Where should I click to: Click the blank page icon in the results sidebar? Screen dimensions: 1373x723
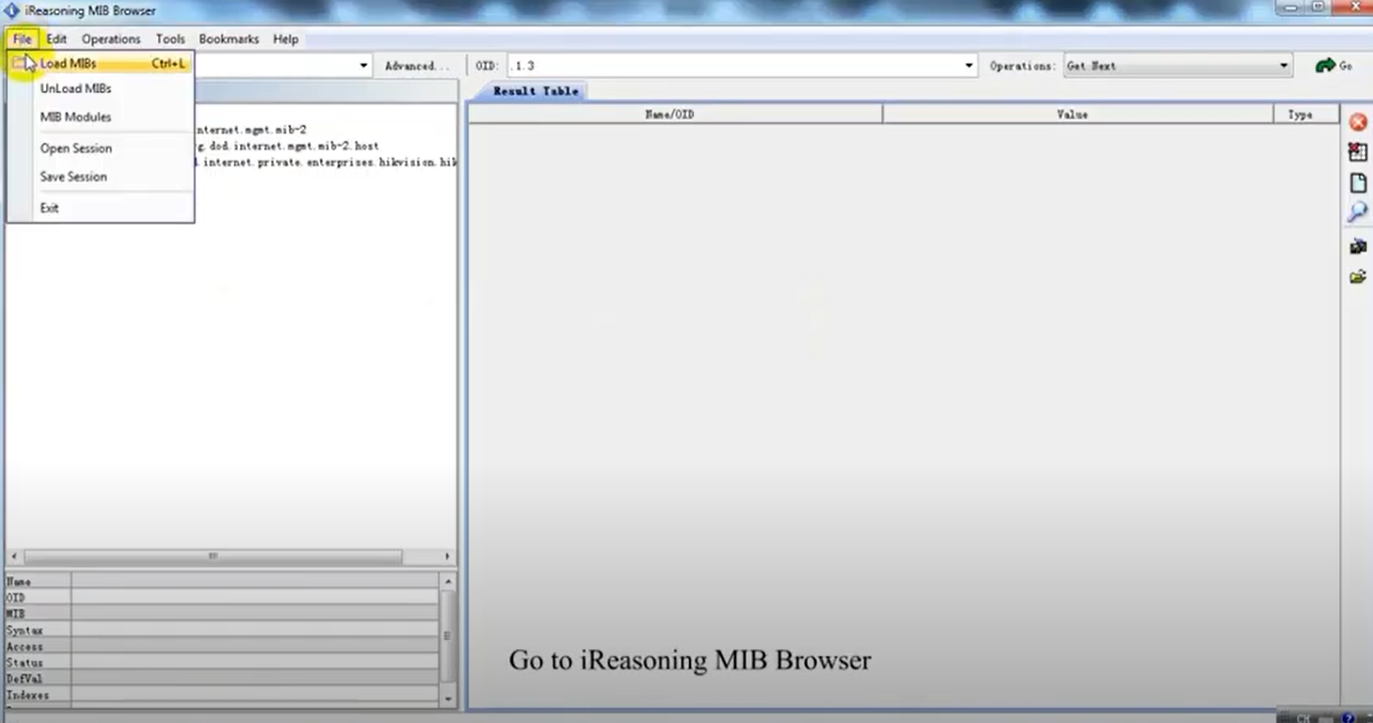click(x=1358, y=183)
